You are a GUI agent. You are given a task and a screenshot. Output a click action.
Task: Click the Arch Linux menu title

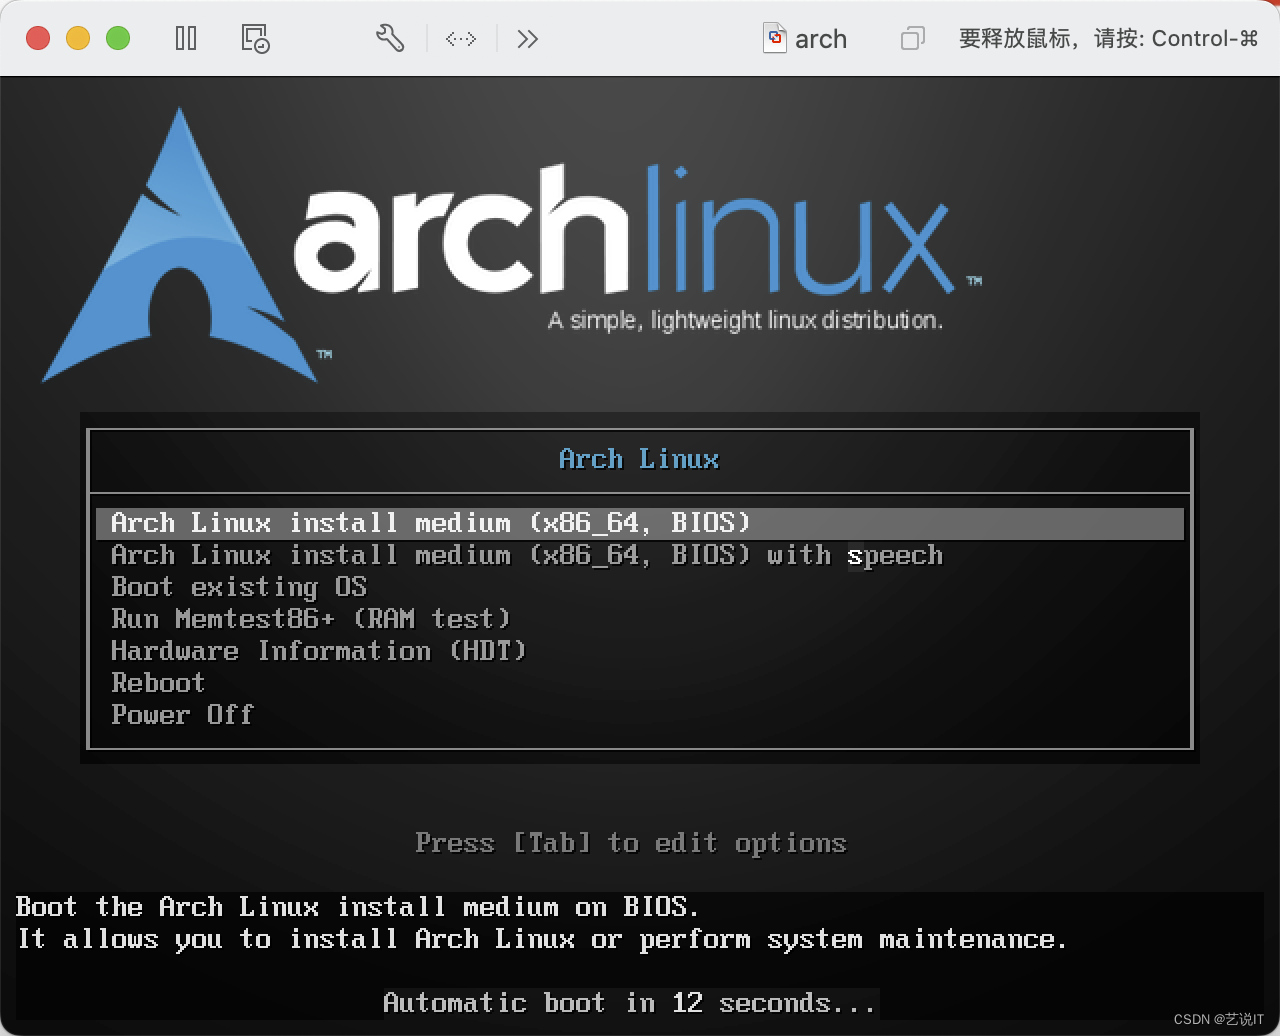(x=639, y=459)
